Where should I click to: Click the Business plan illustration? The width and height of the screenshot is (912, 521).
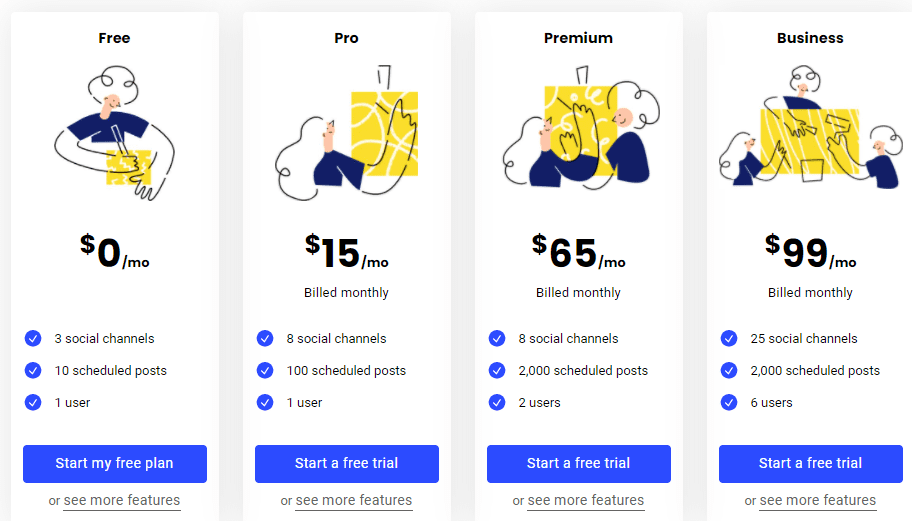811,127
